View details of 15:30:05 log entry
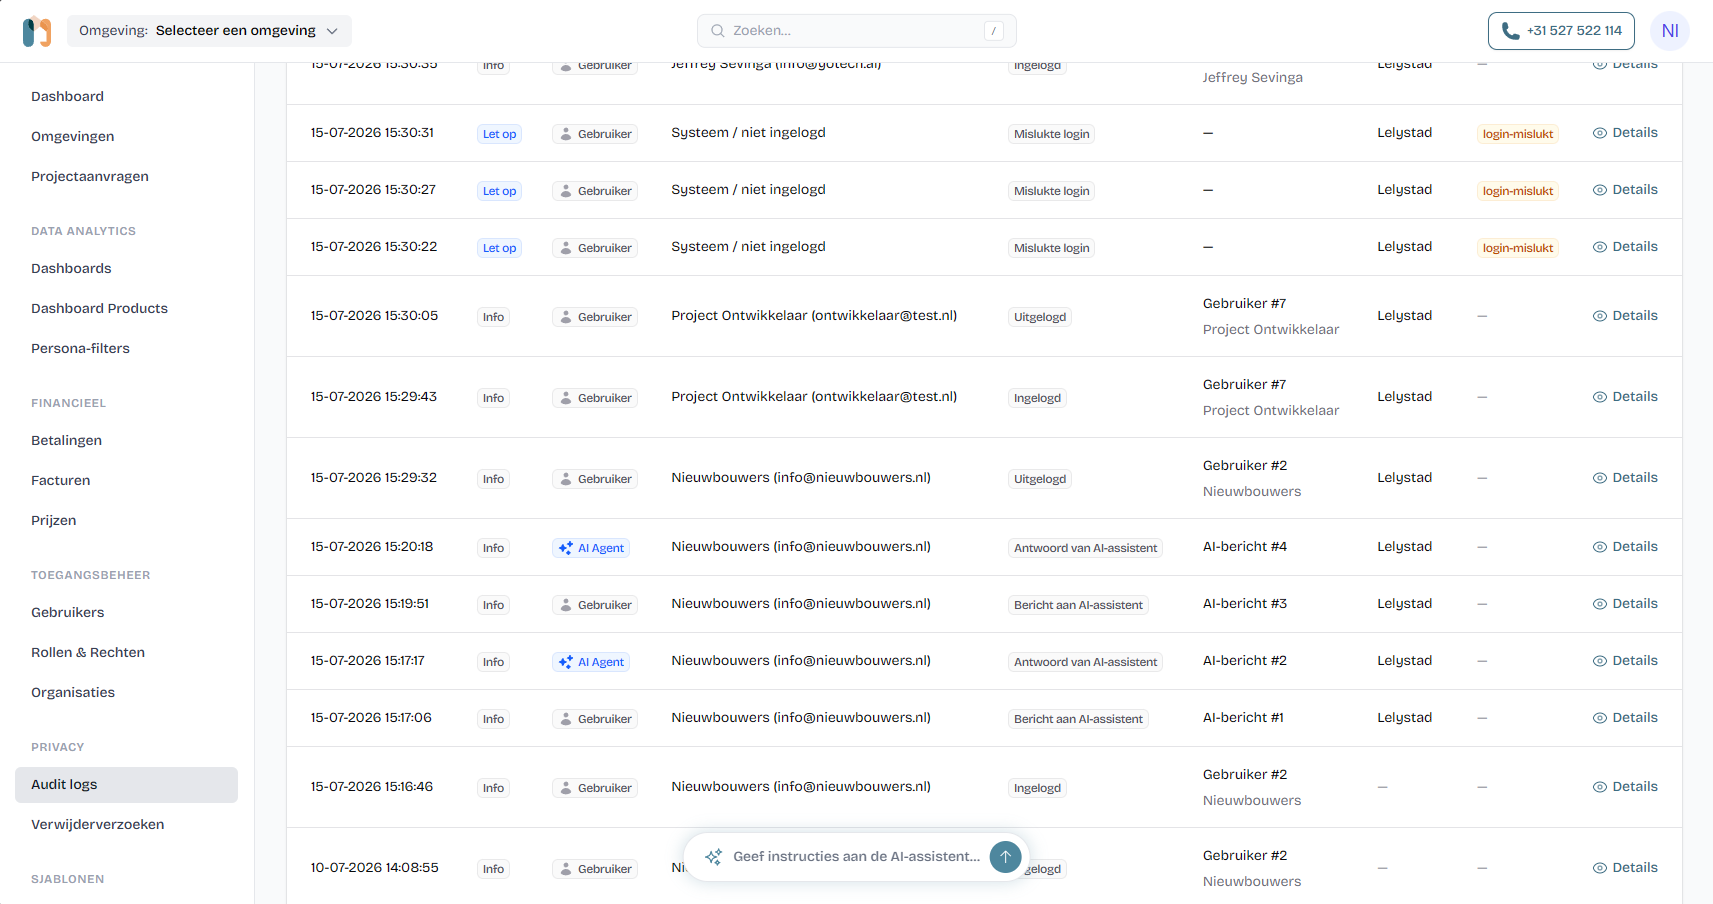 (x=1625, y=316)
